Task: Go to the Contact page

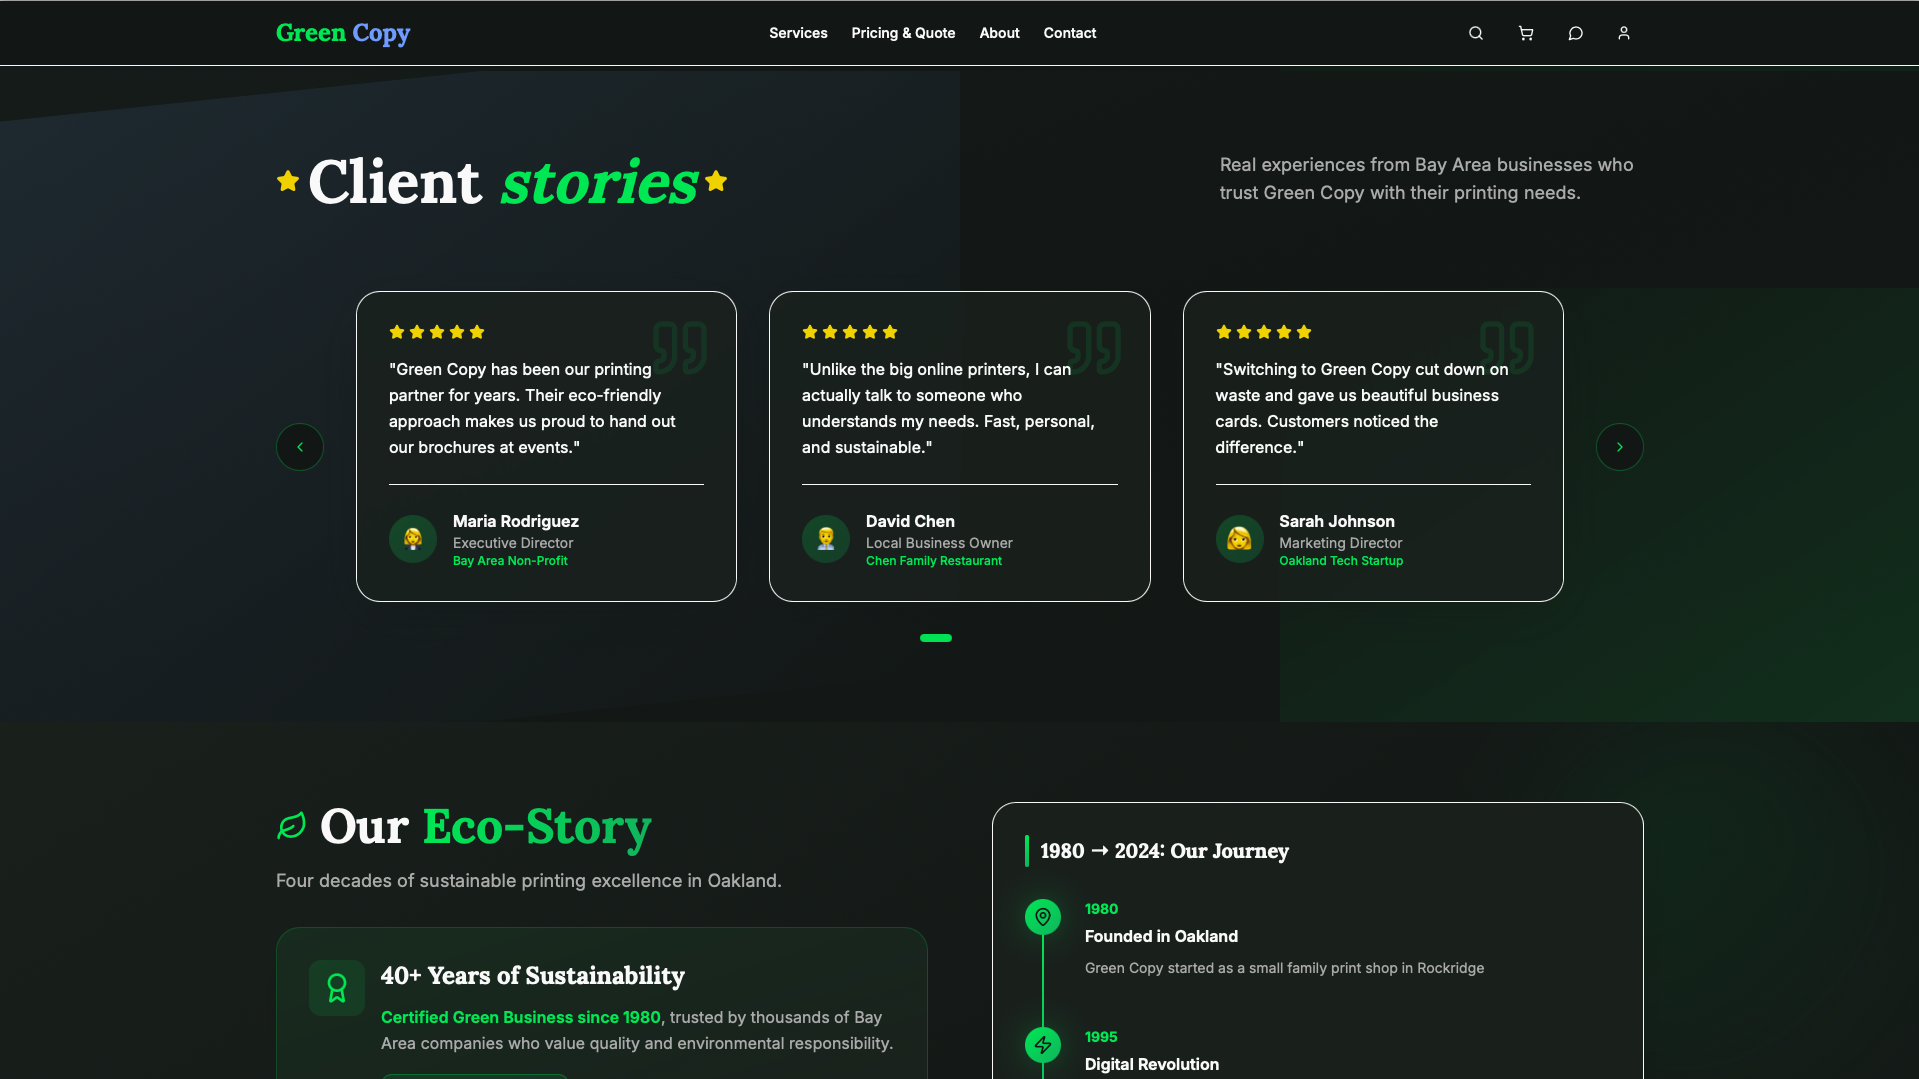Action: (x=1070, y=33)
